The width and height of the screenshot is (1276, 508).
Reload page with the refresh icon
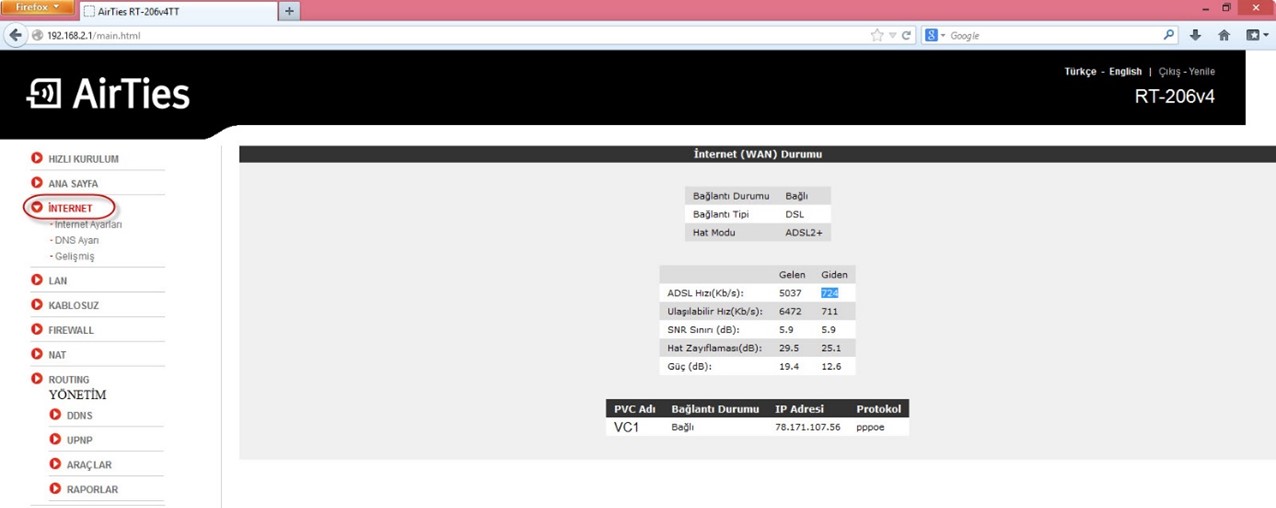907,35
